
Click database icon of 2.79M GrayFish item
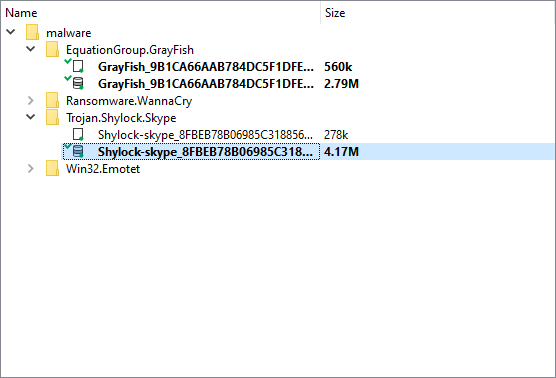pyautogui.click(x=78, y=83)
